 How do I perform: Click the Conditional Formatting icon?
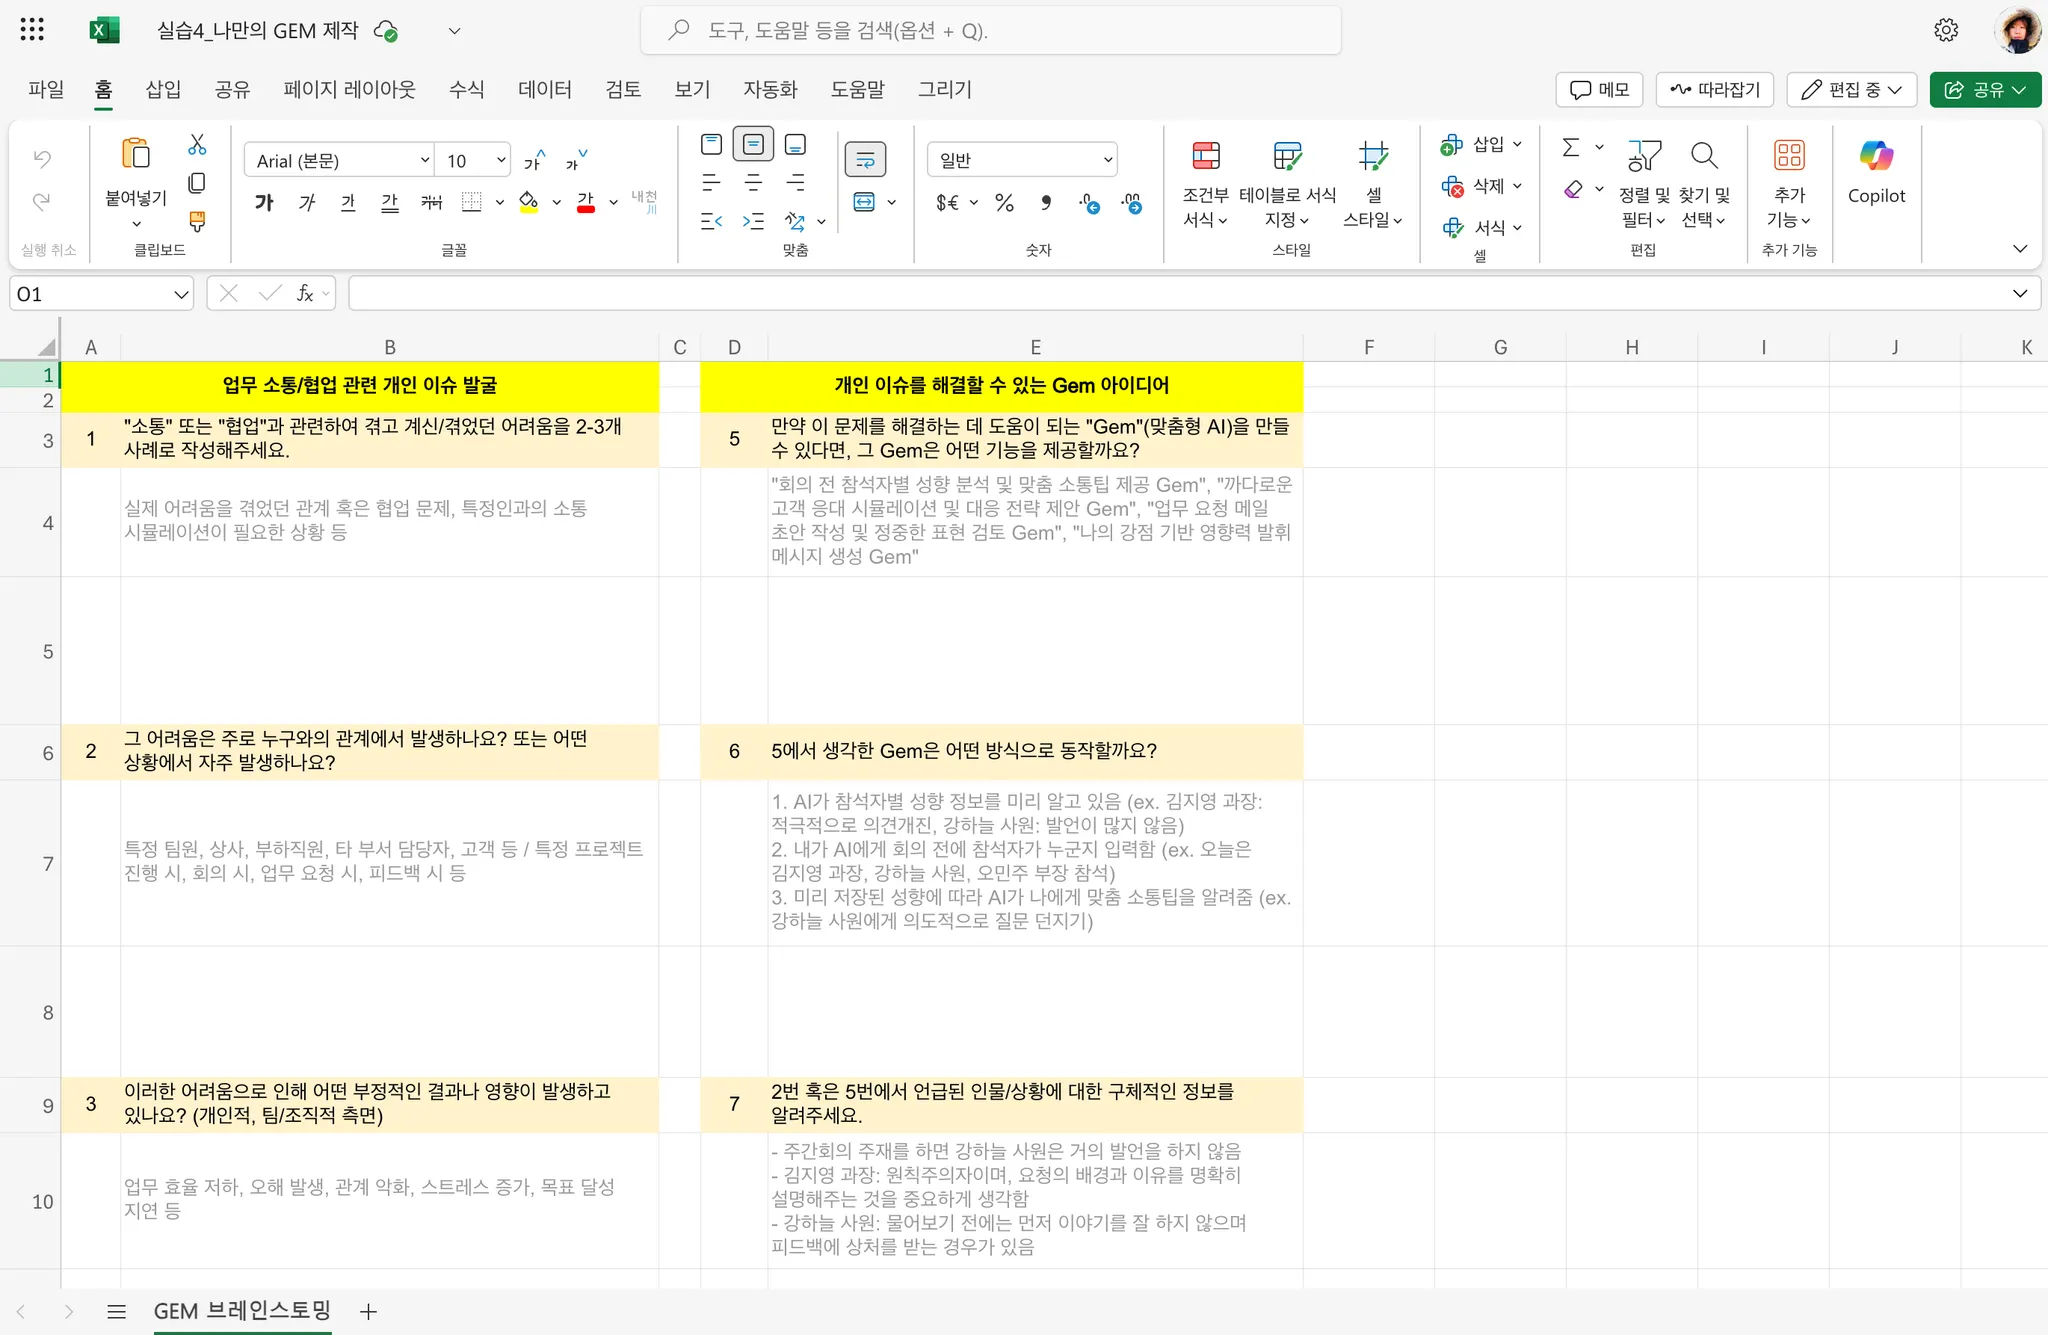(1206, 156)
